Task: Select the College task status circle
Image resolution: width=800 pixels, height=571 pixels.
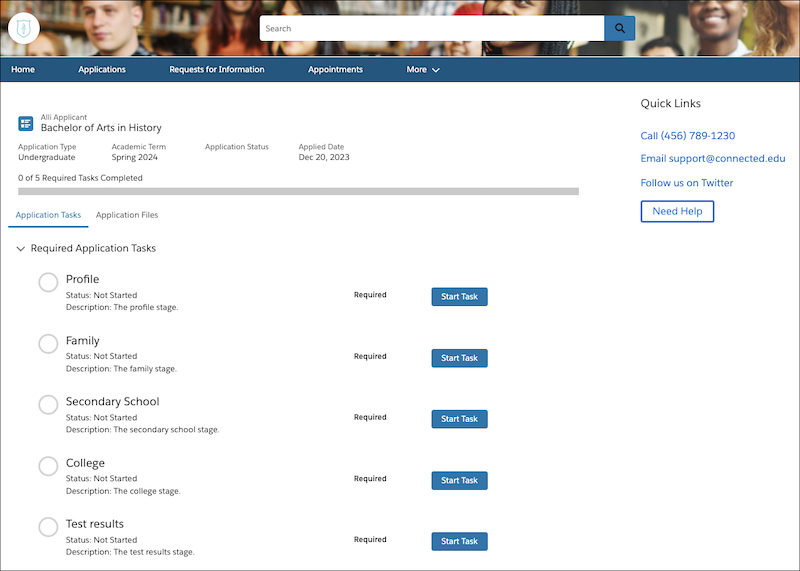Action: click(x=48, y=466)
